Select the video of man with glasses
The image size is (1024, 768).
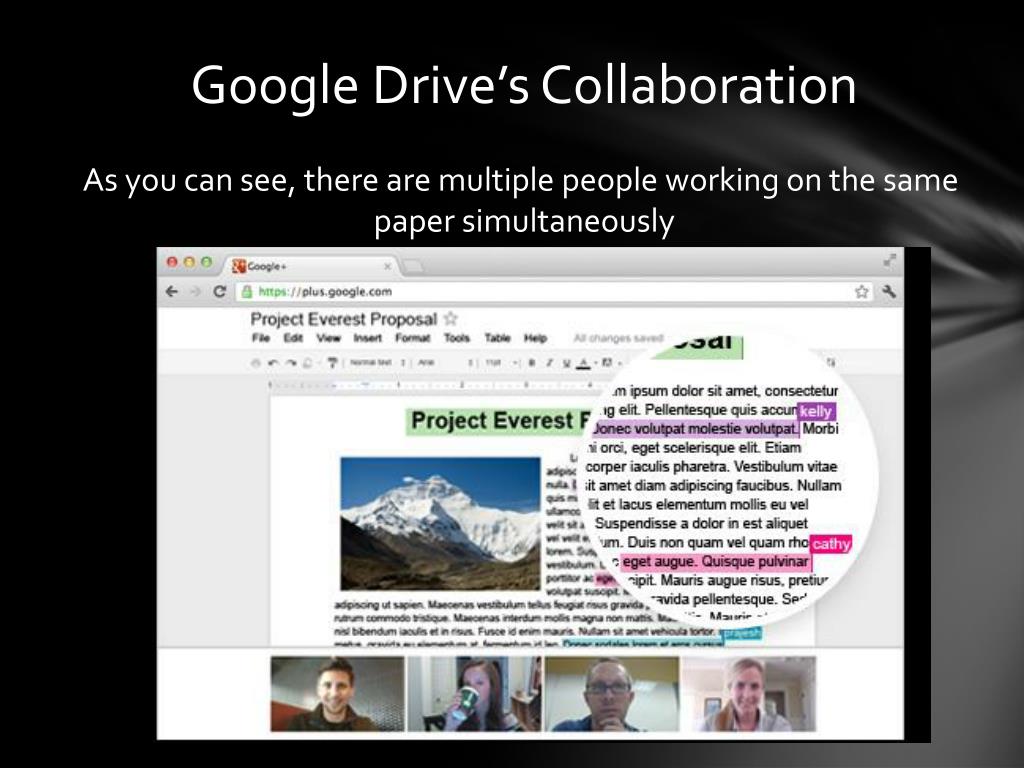coord(612,694)
